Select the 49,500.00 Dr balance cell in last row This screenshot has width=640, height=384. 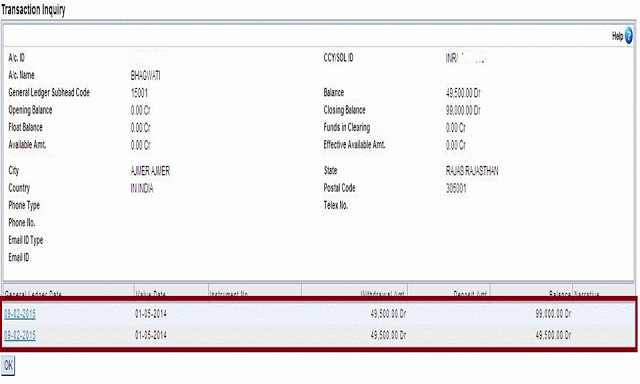coord(553,335)
